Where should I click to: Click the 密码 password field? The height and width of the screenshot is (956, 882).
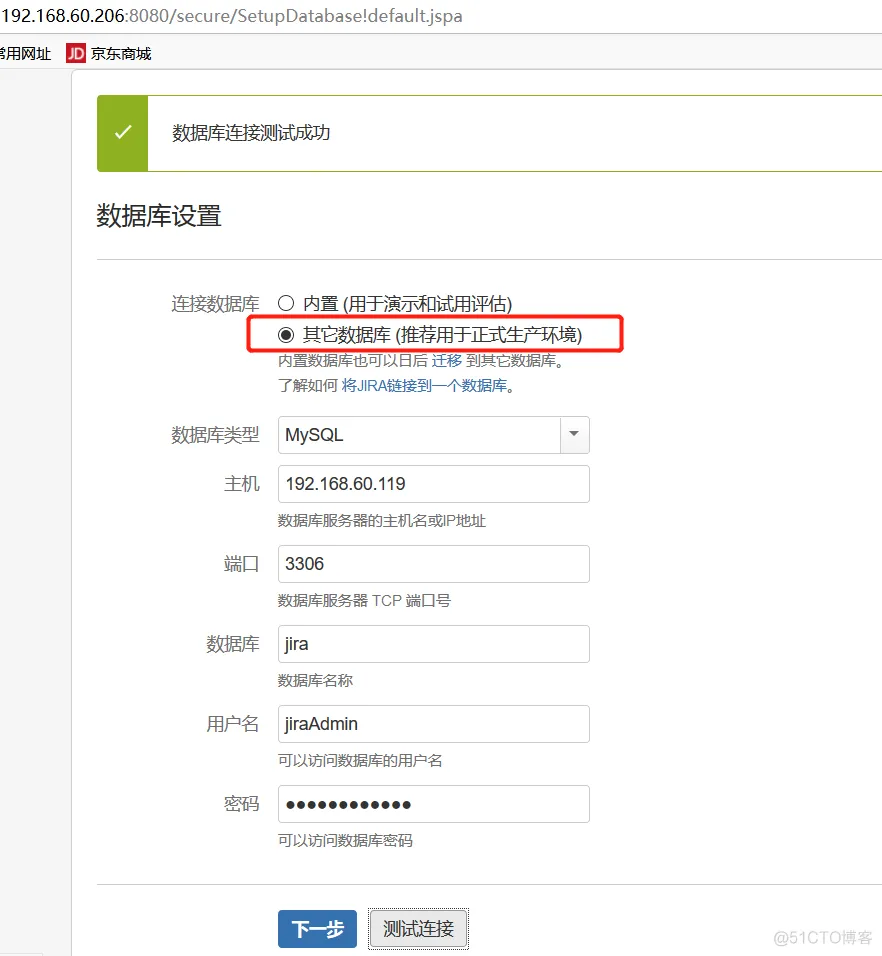433,804
